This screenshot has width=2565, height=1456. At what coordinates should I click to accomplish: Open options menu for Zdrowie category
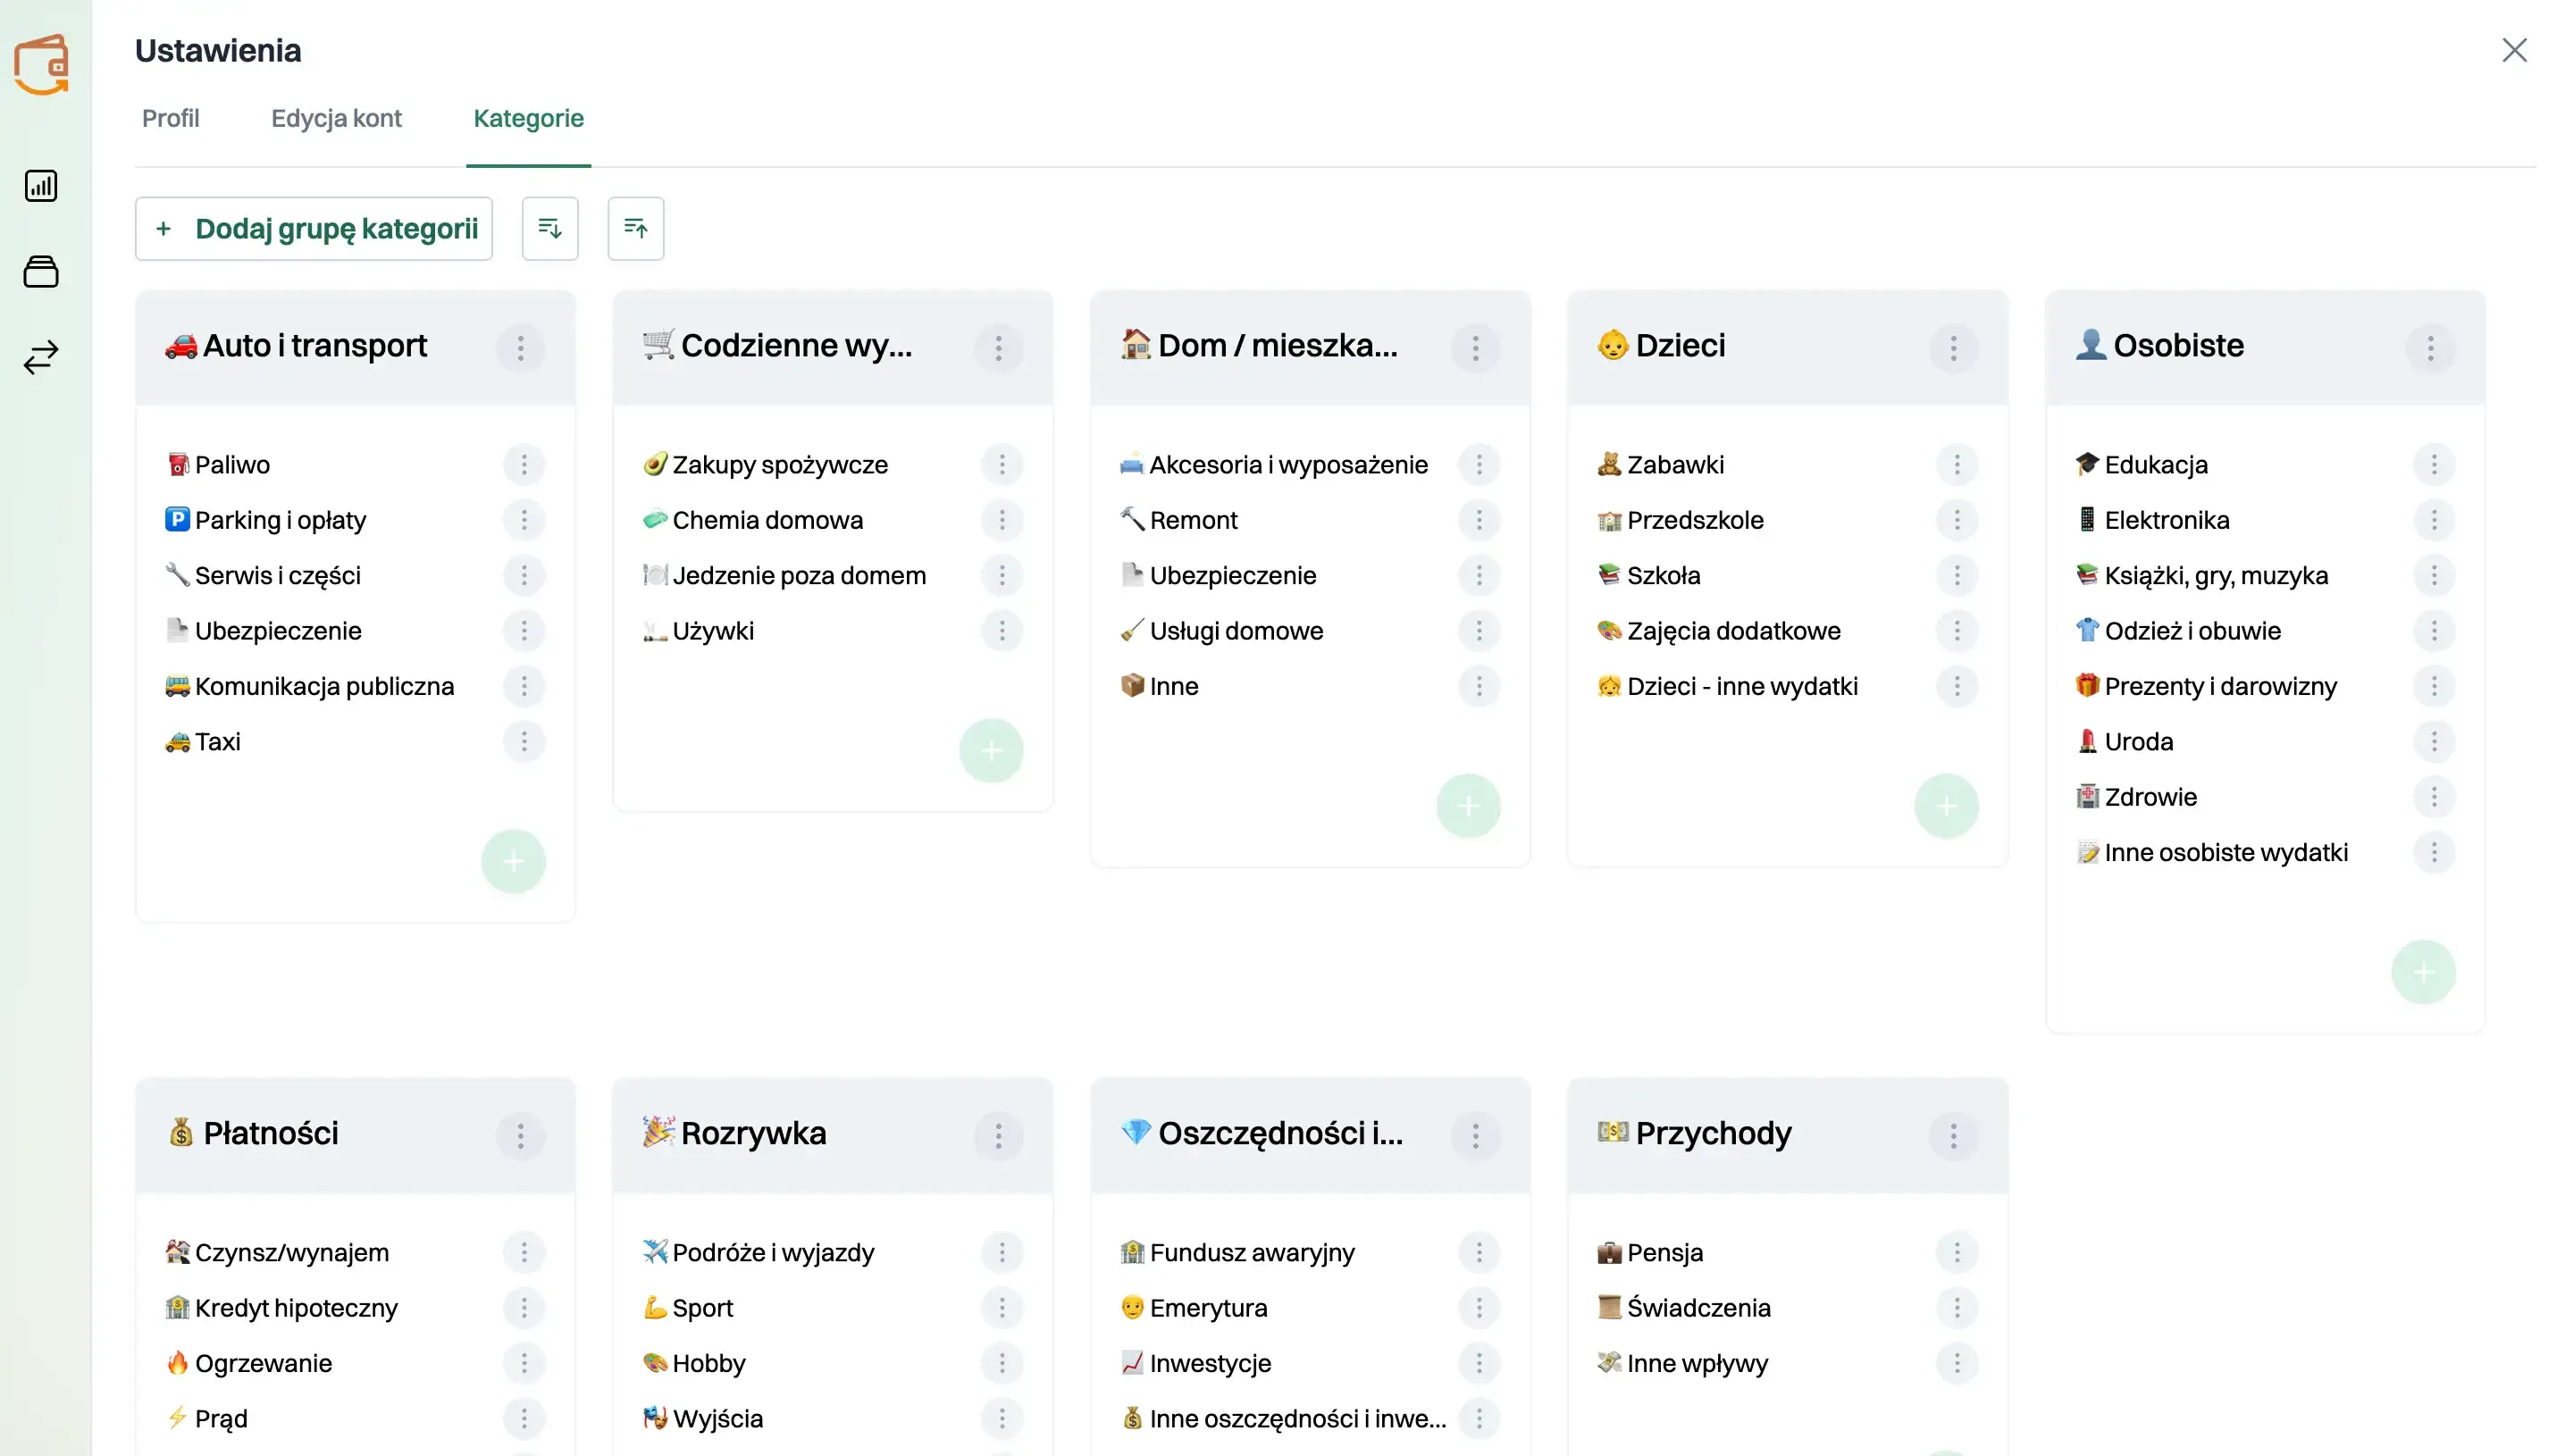2434,797
